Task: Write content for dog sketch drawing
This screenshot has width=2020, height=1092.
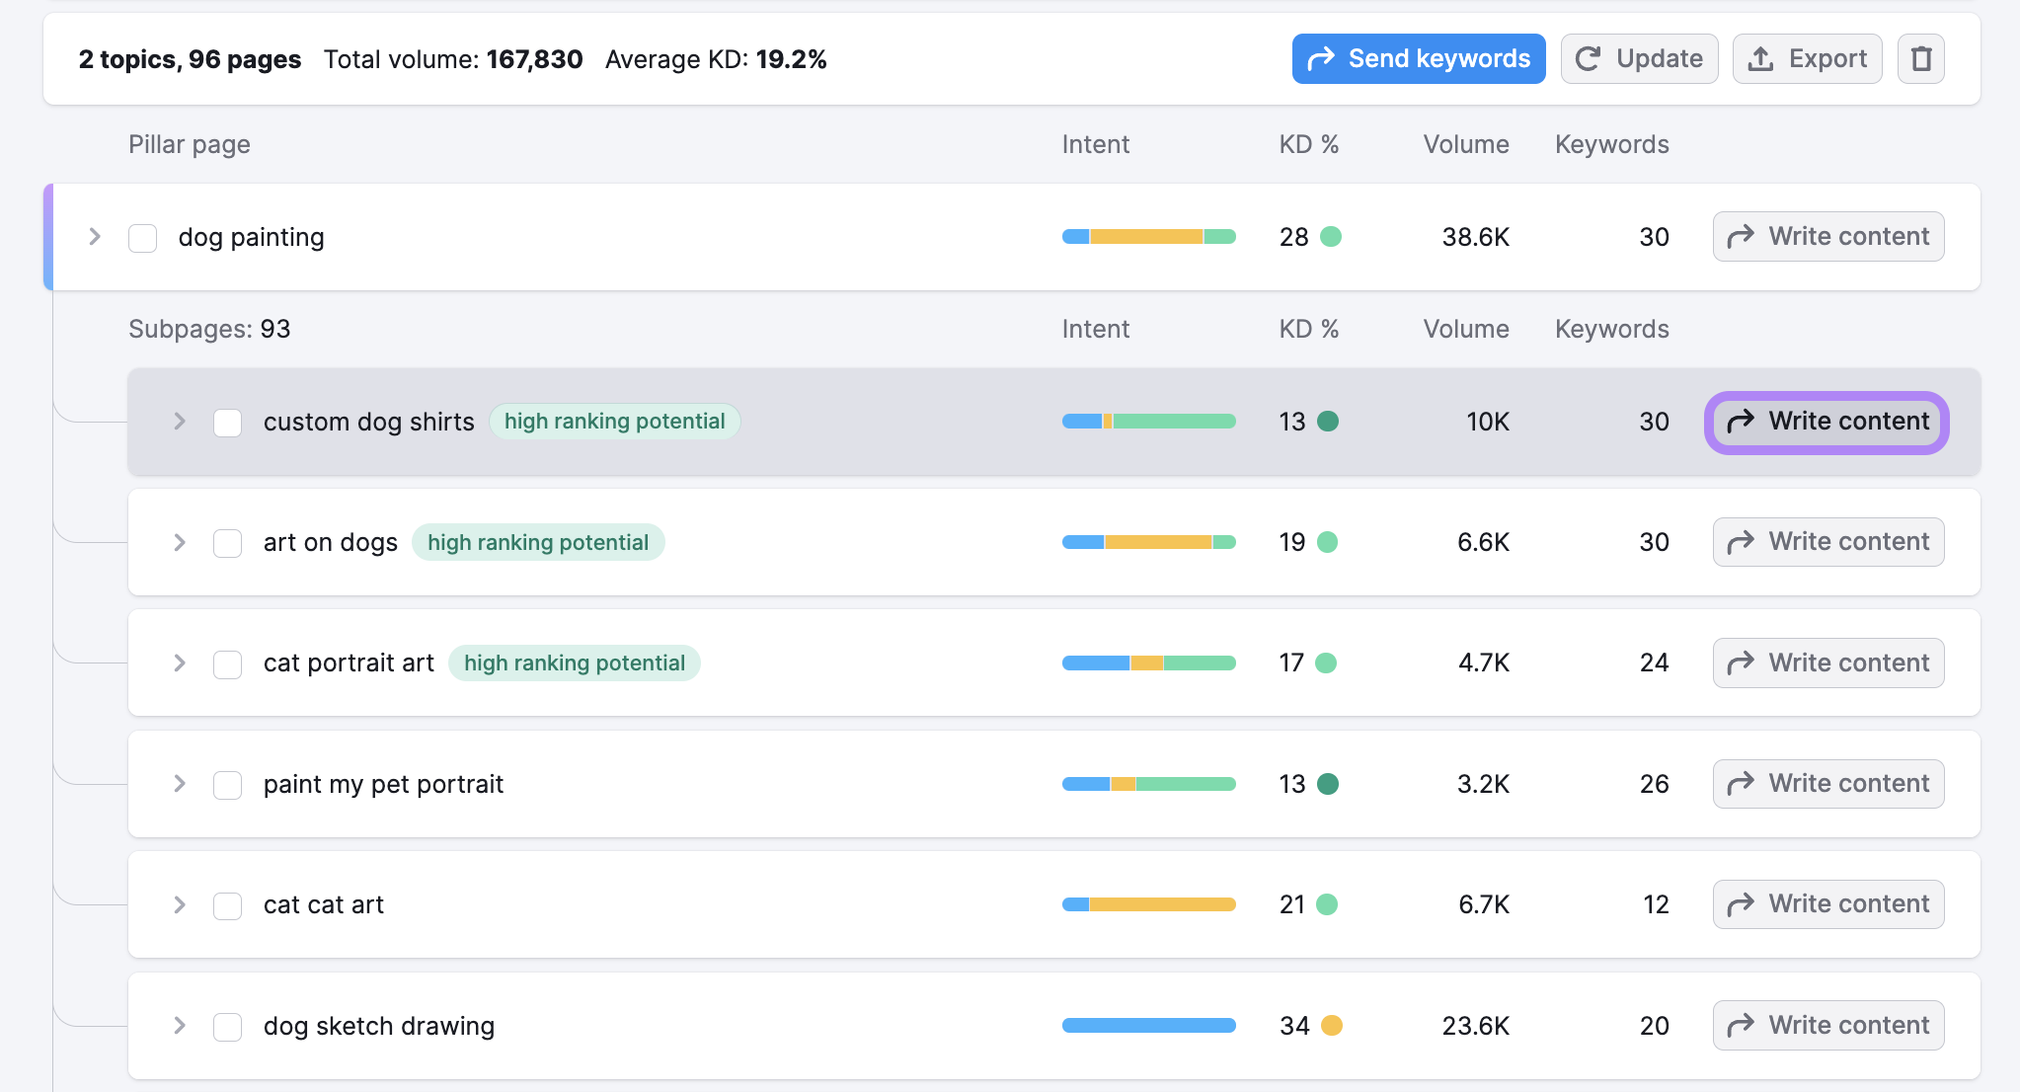Action: point(1828,1026)
